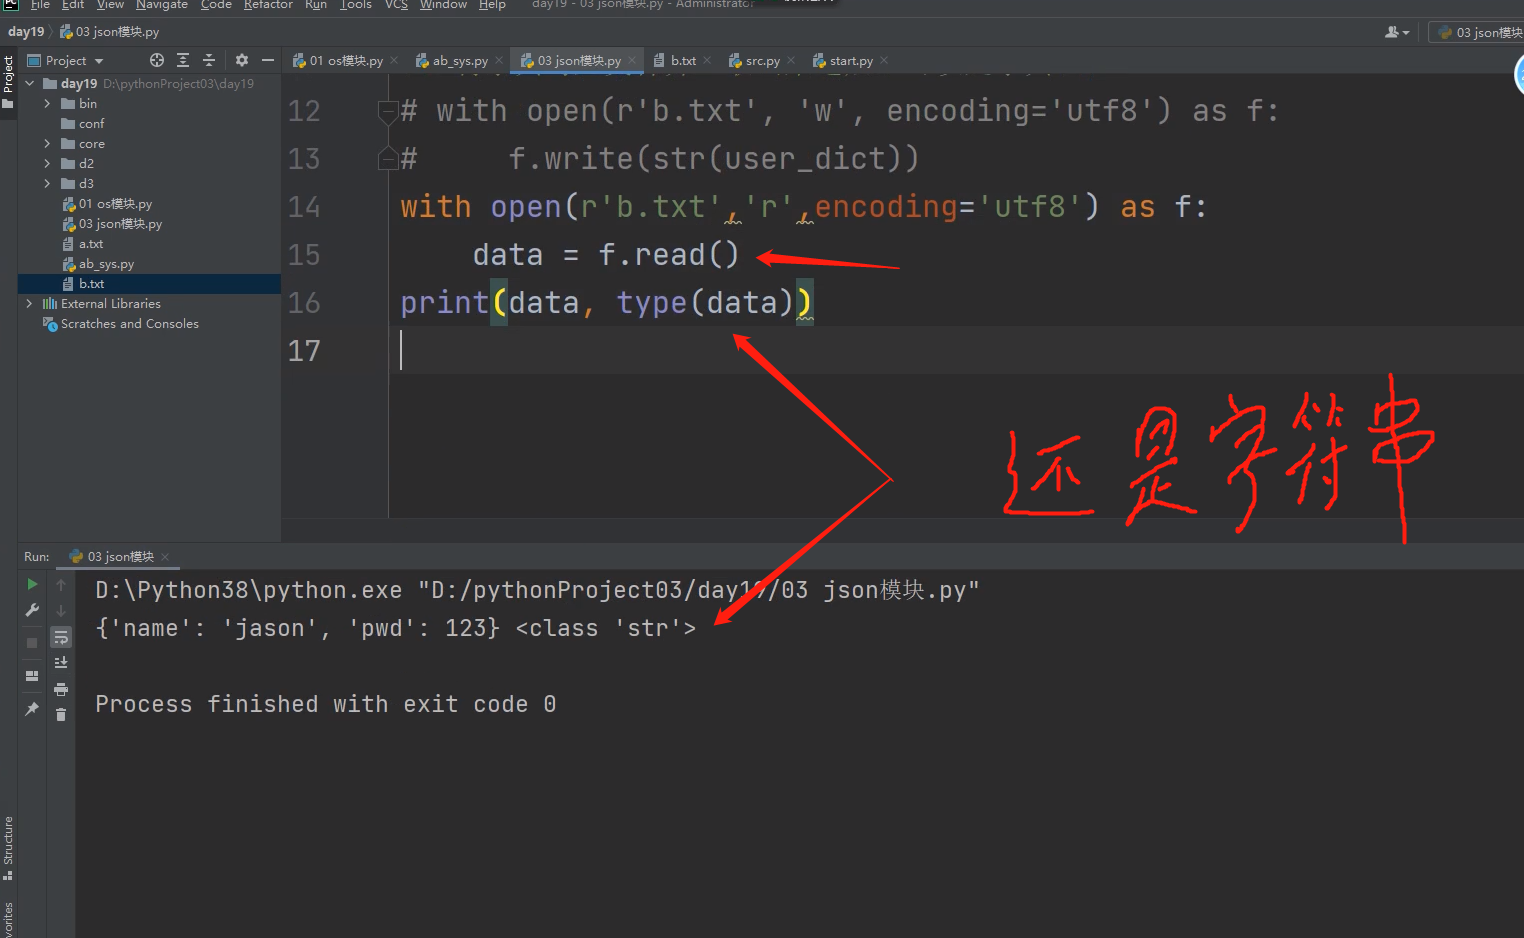The width and height of the screenshot is (1524, 938).
Task: Print the console output
Action: click(61, 689)
